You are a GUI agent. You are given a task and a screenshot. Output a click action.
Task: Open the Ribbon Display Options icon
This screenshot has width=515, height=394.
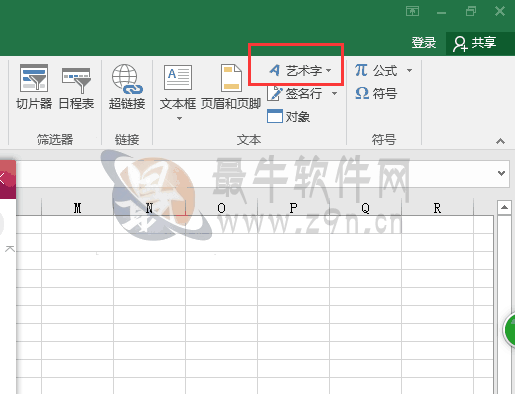(x=412, y=11)
